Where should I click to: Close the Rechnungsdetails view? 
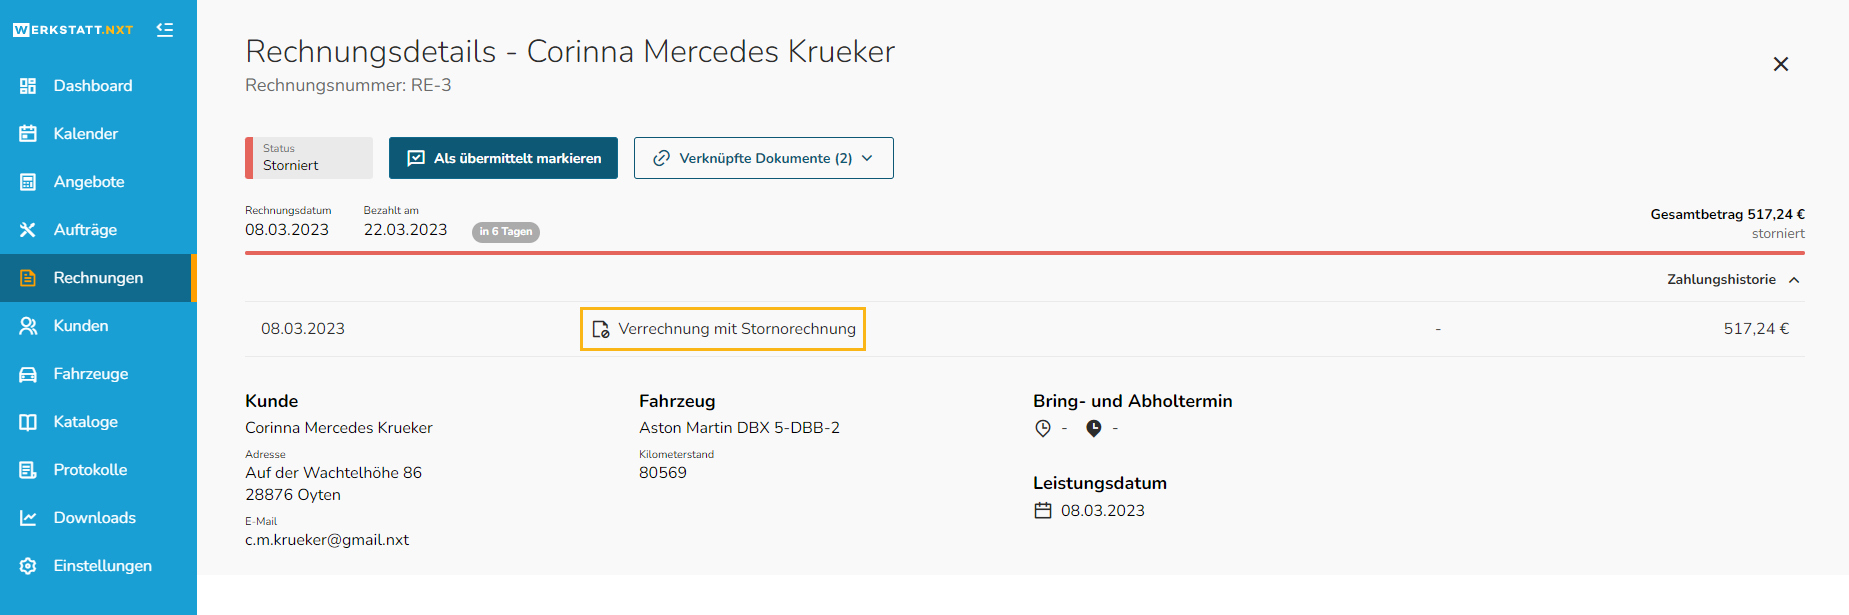pos(1781,64)
